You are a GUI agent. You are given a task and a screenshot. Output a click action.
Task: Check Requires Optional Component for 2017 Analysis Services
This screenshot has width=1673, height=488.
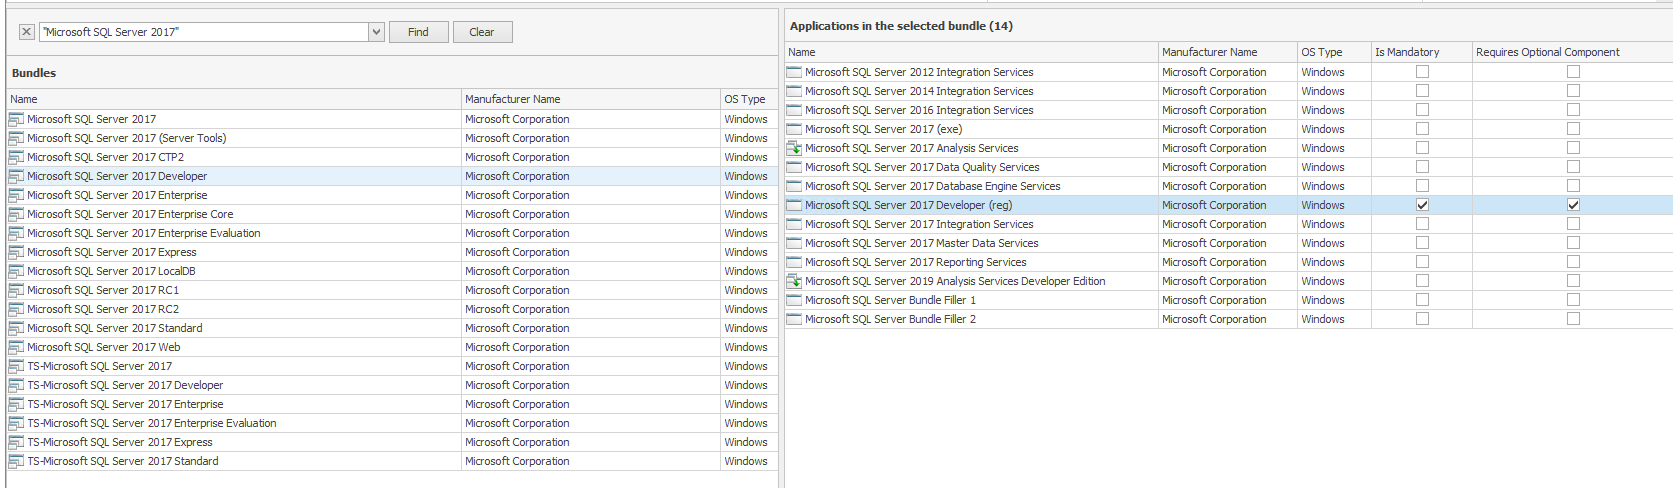pos(1573,148)
